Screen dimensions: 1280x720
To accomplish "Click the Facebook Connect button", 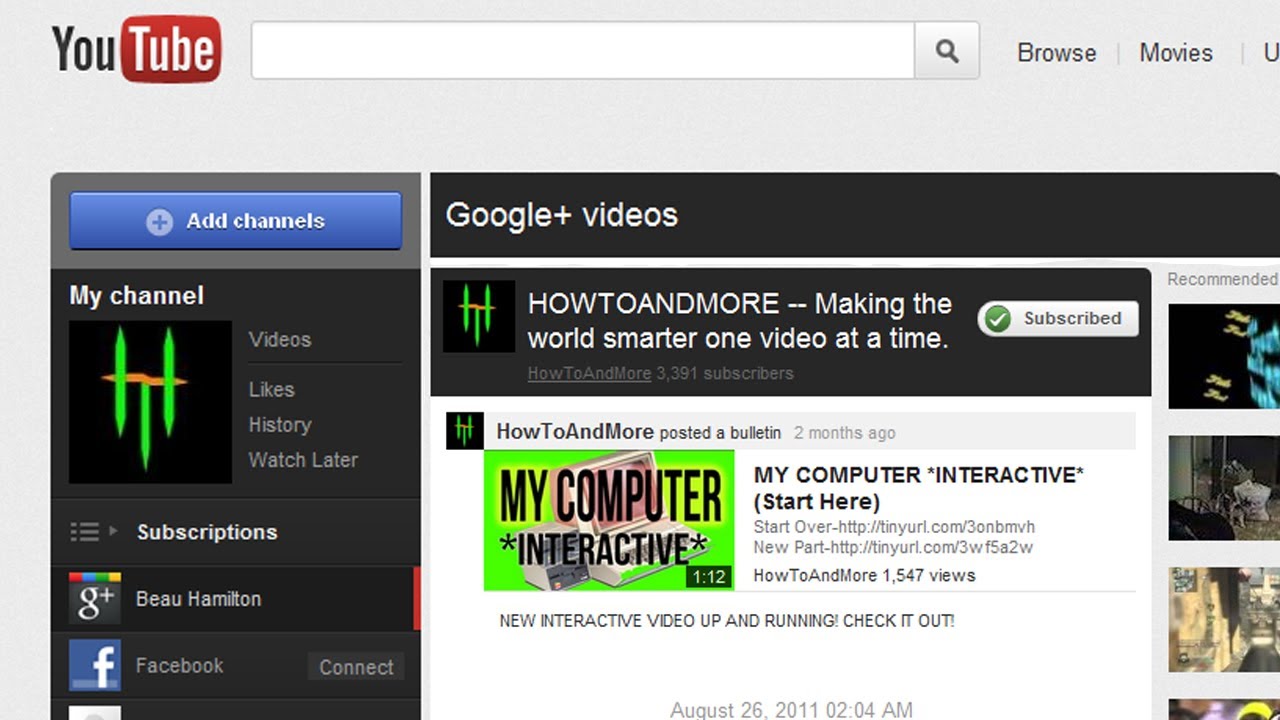I will pyautogui.click(x=356, y=667).
